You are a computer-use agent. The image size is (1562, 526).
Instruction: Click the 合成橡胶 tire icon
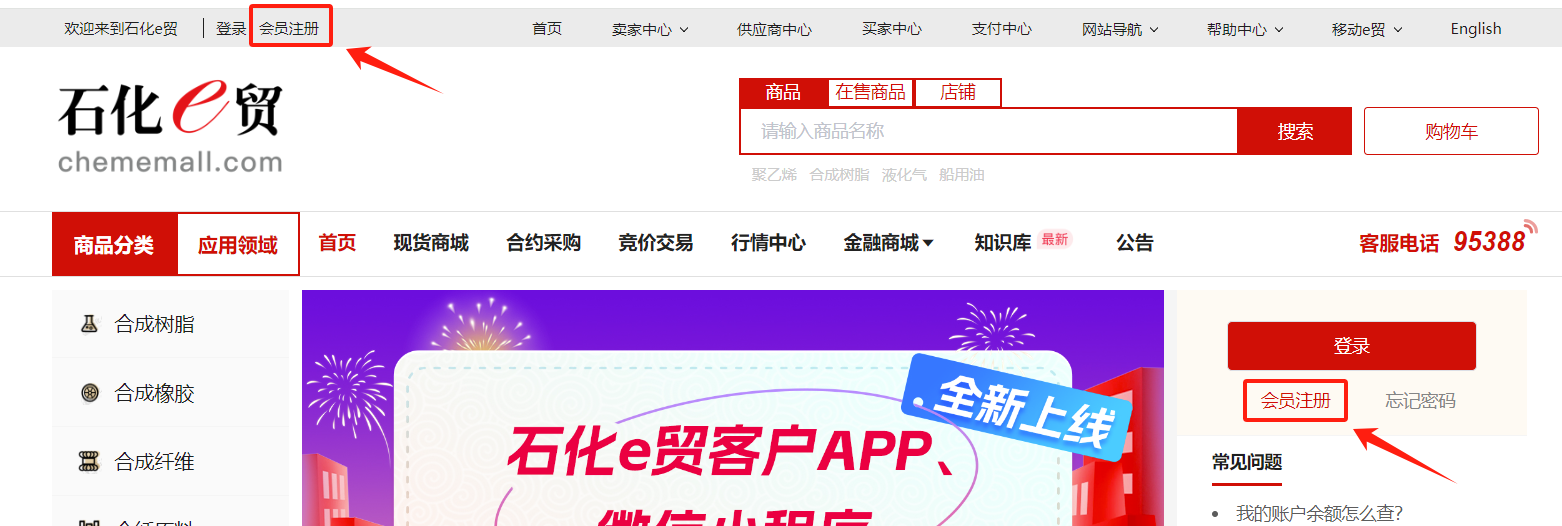point(90,393)
